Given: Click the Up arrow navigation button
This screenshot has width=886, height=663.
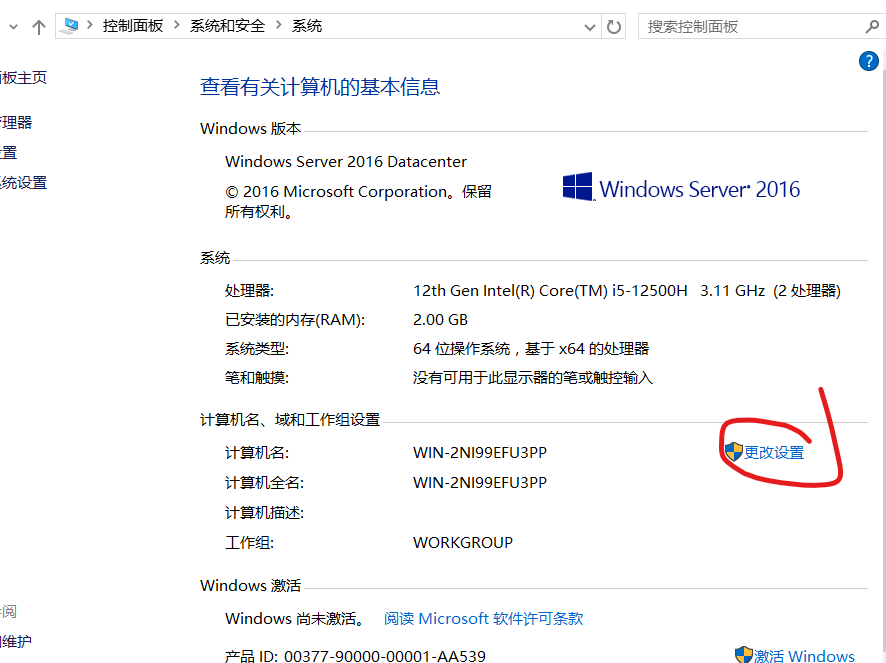Looking at the screenshot, I should point(38,27).
